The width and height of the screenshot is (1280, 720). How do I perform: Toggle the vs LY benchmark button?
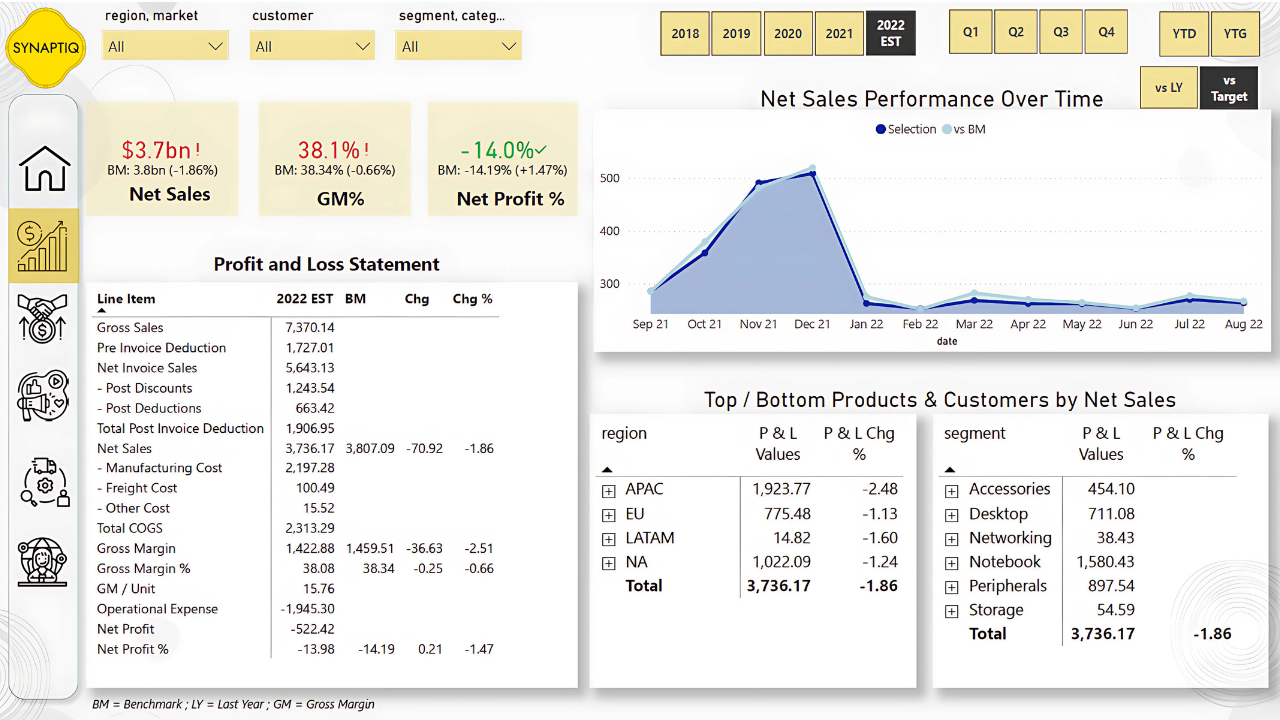(1168, 88)
